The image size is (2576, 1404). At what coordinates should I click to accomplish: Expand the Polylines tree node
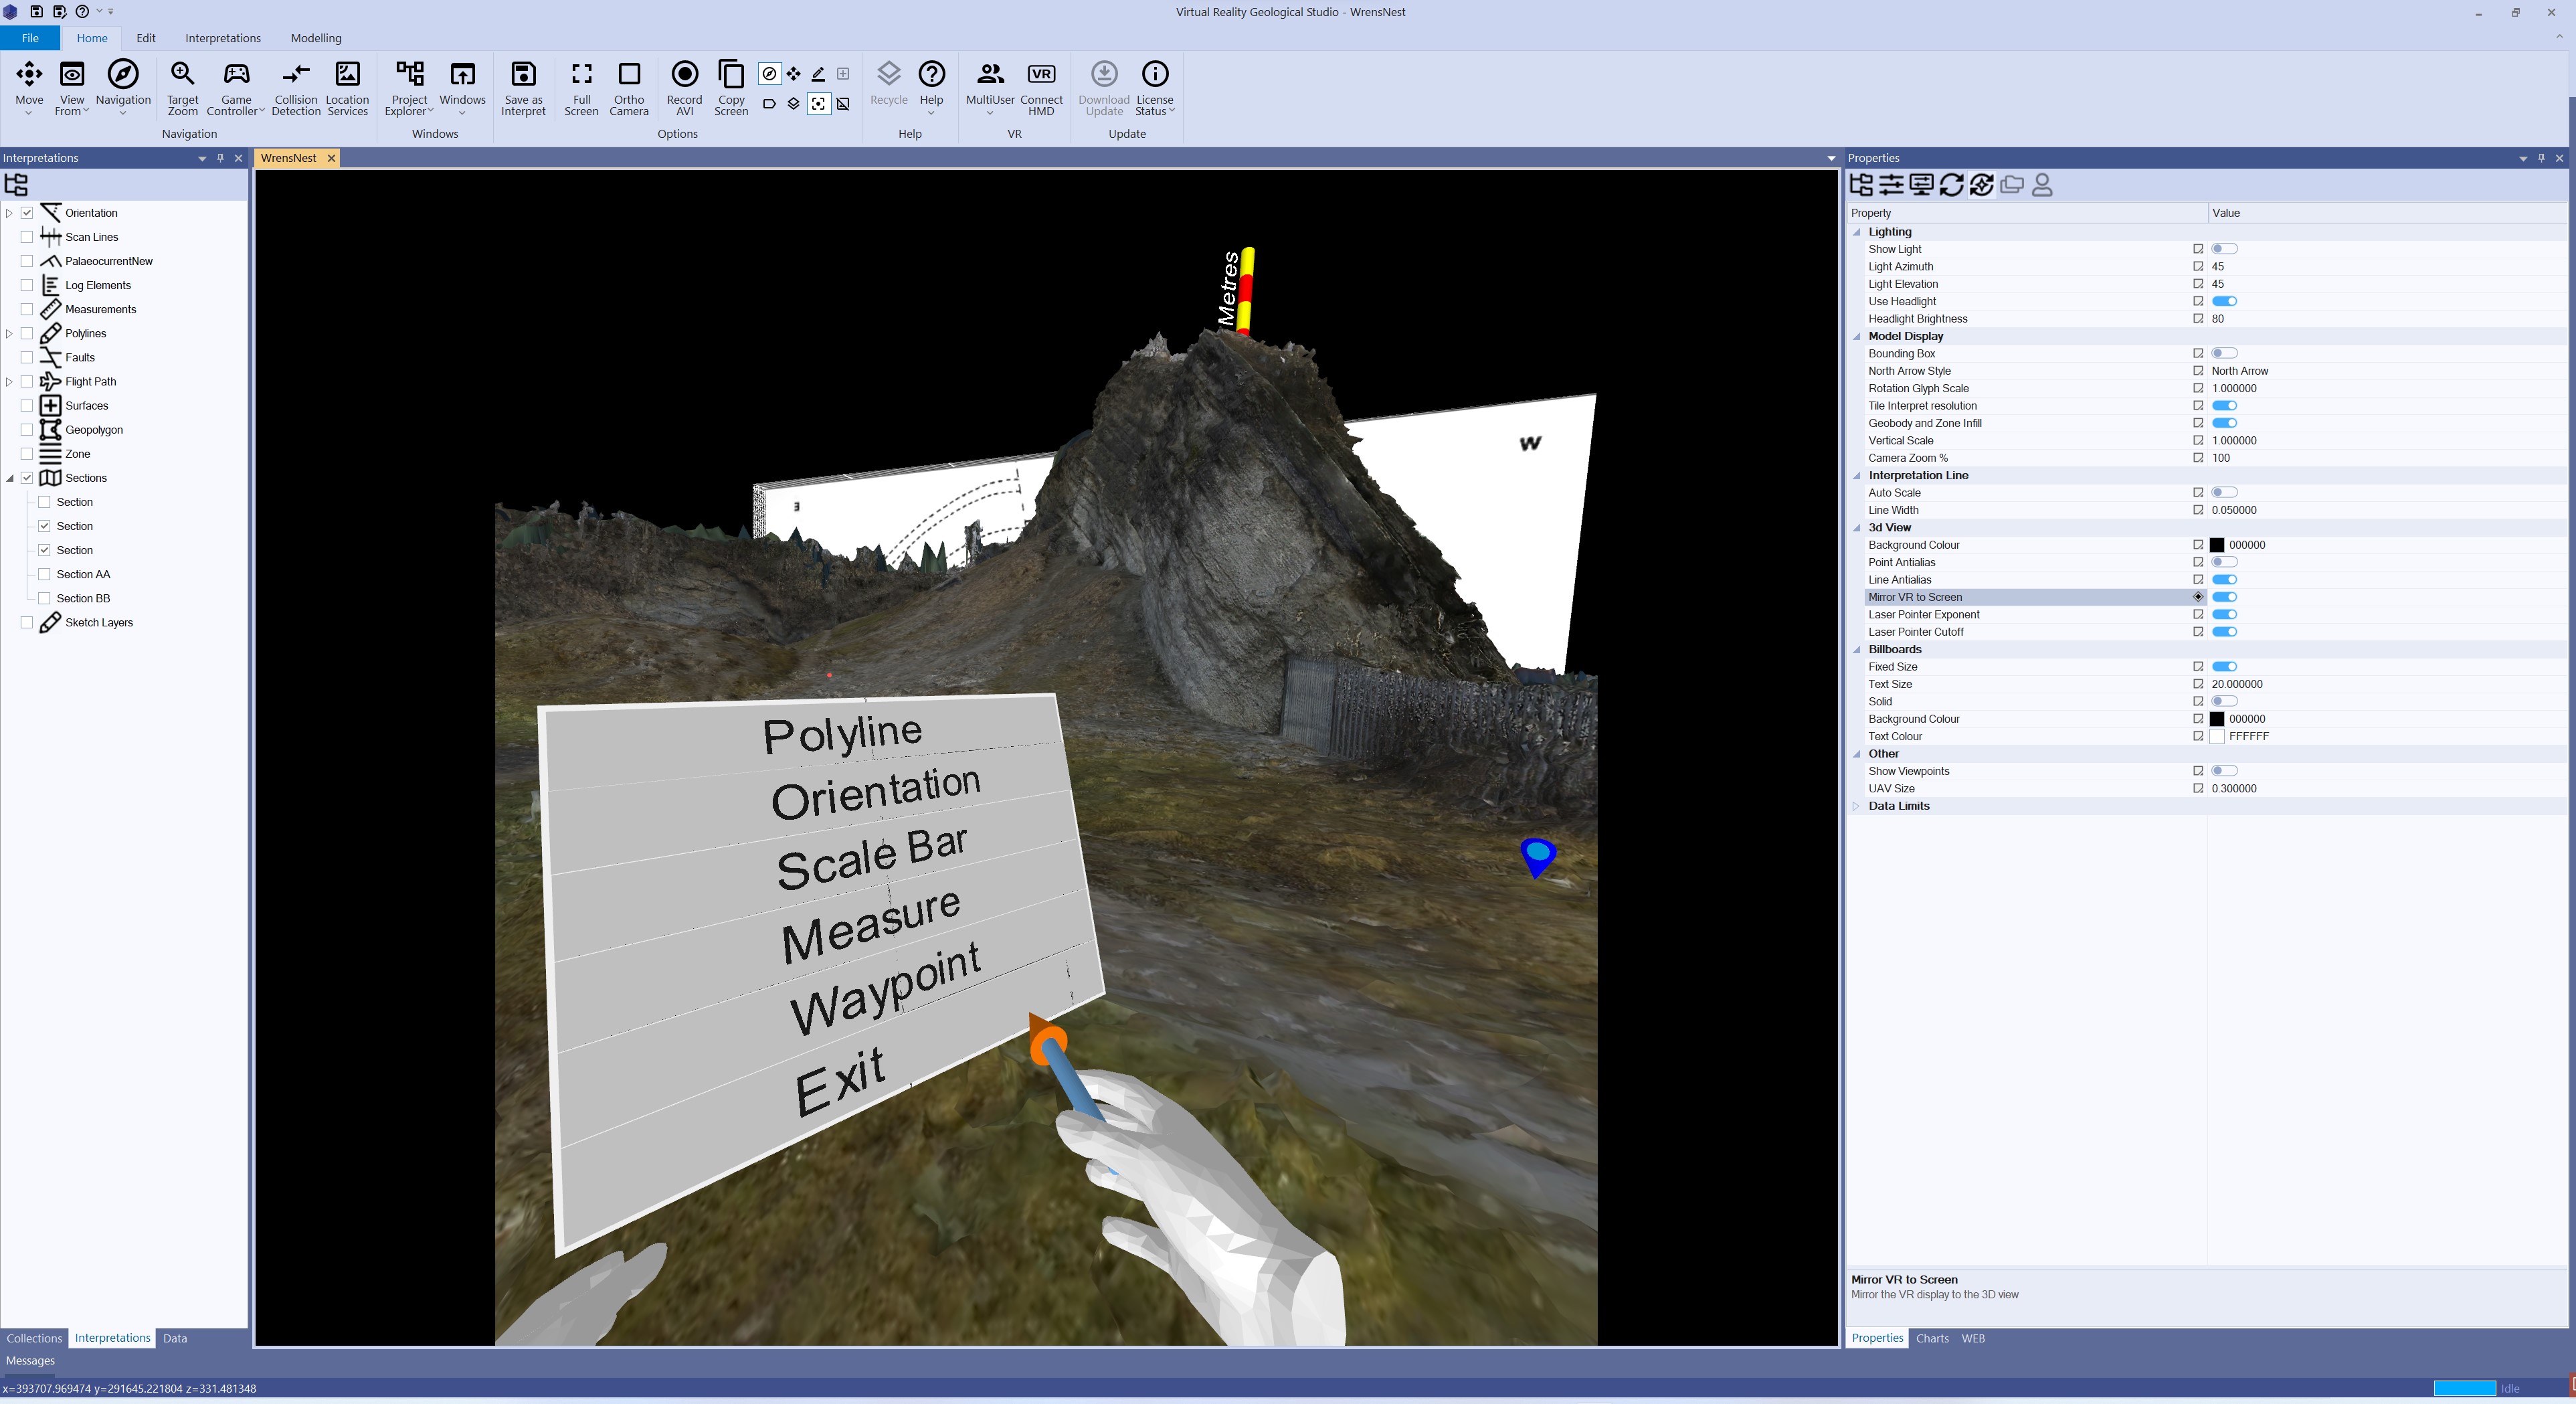click(x=10, y=333)
